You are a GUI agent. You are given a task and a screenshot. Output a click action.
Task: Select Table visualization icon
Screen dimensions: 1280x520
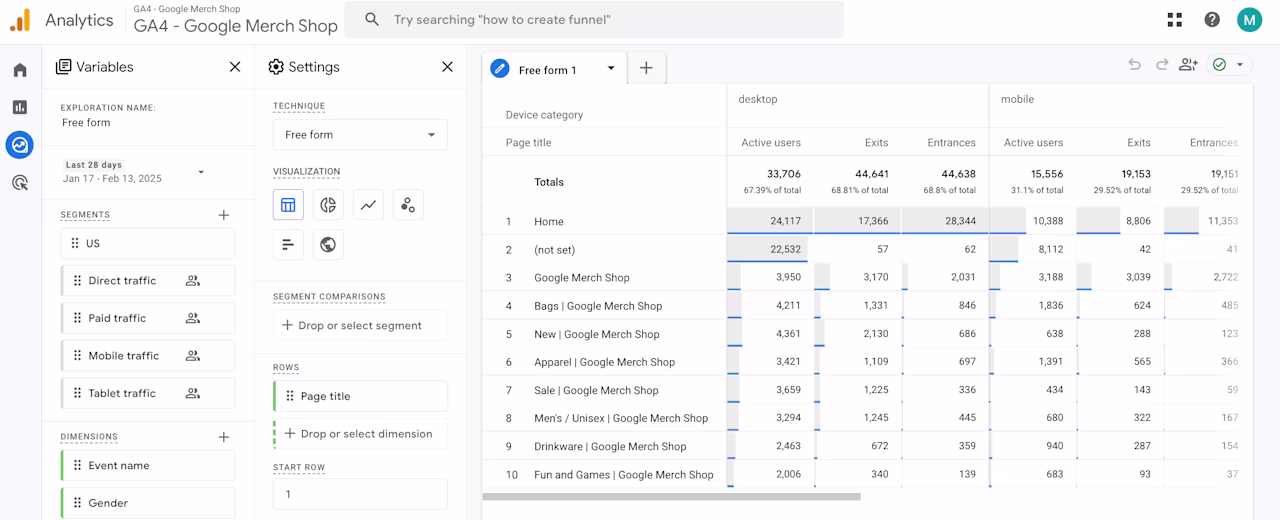pos(288,205)
